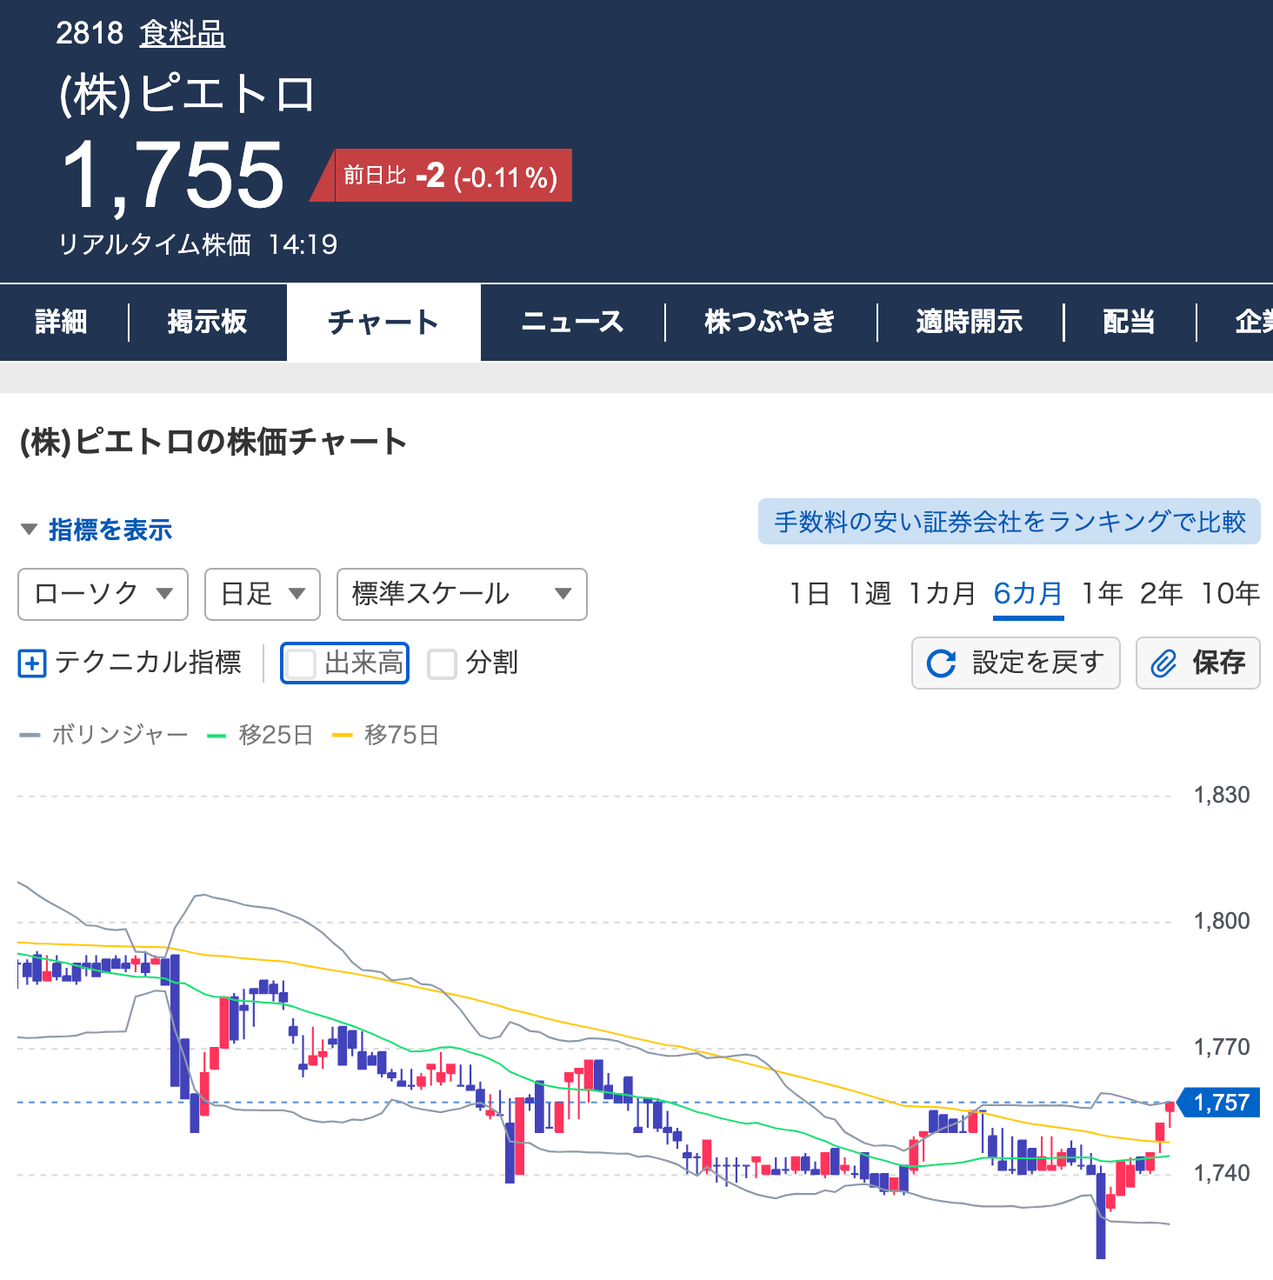Switch to the ニュース tab

pos(571,322)
